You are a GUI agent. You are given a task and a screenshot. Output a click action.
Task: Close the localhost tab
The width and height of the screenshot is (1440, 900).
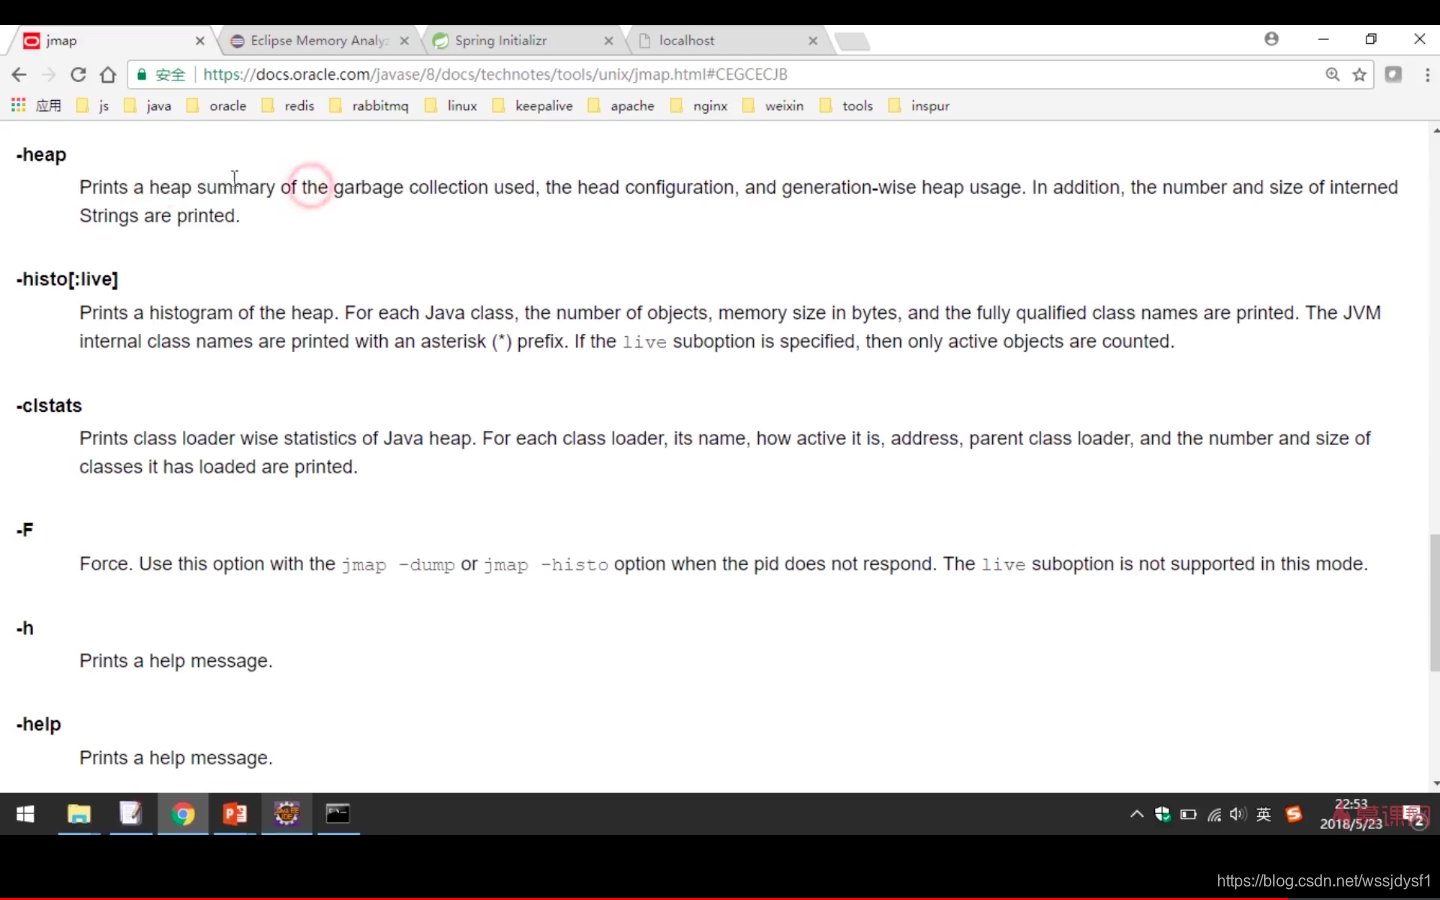click(x=813, y=41)
